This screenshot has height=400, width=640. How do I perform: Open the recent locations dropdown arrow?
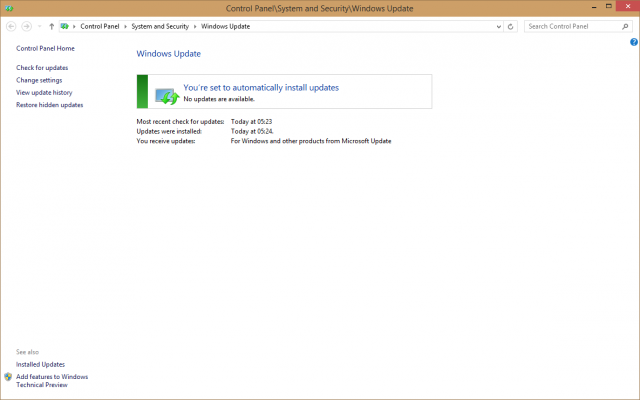(40, 27)
